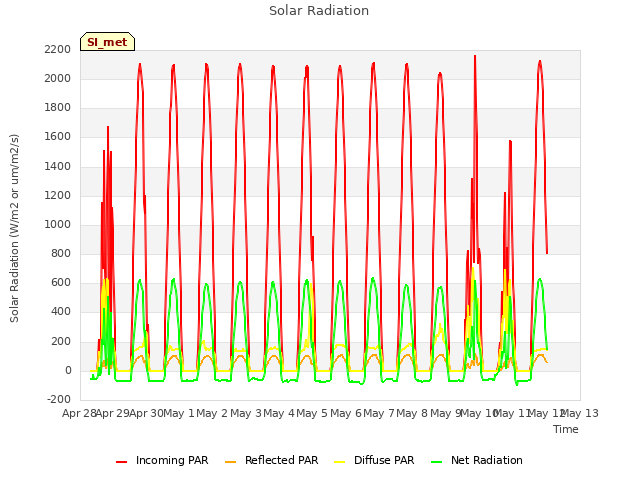Click the May 2 x-axis date label
Screen dimensions: 640x480
click(212, 413)
